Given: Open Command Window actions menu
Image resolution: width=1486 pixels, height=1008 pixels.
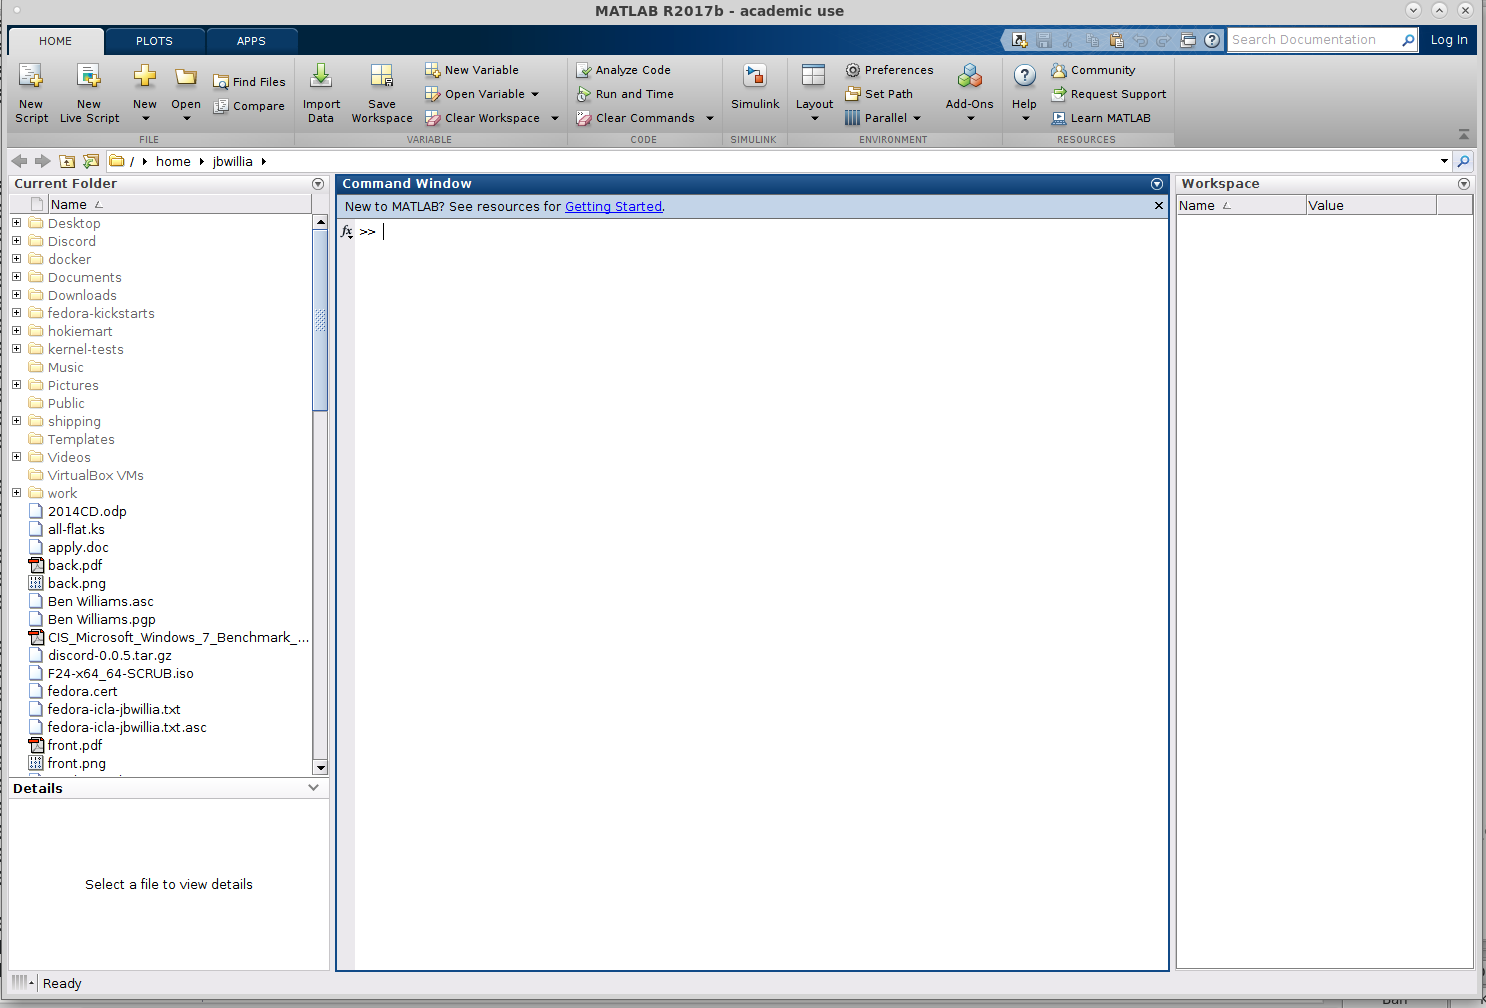Looking at the screenshot, I should click(1157, 184).
